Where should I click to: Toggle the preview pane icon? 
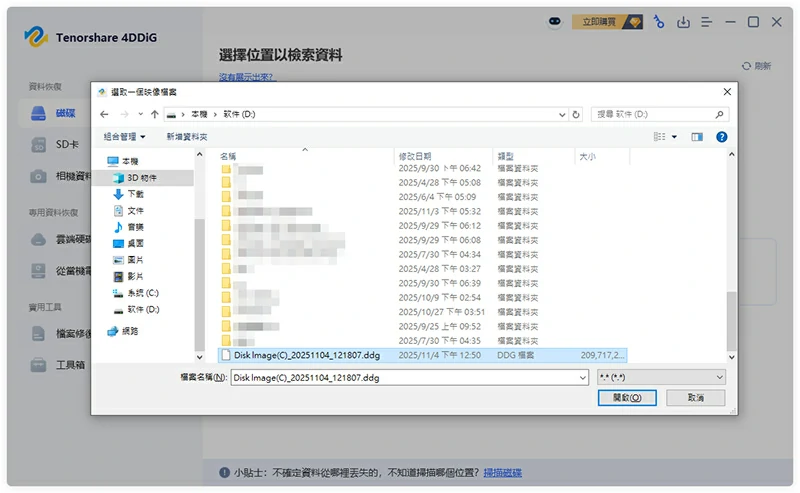click(x=697, y=137)
